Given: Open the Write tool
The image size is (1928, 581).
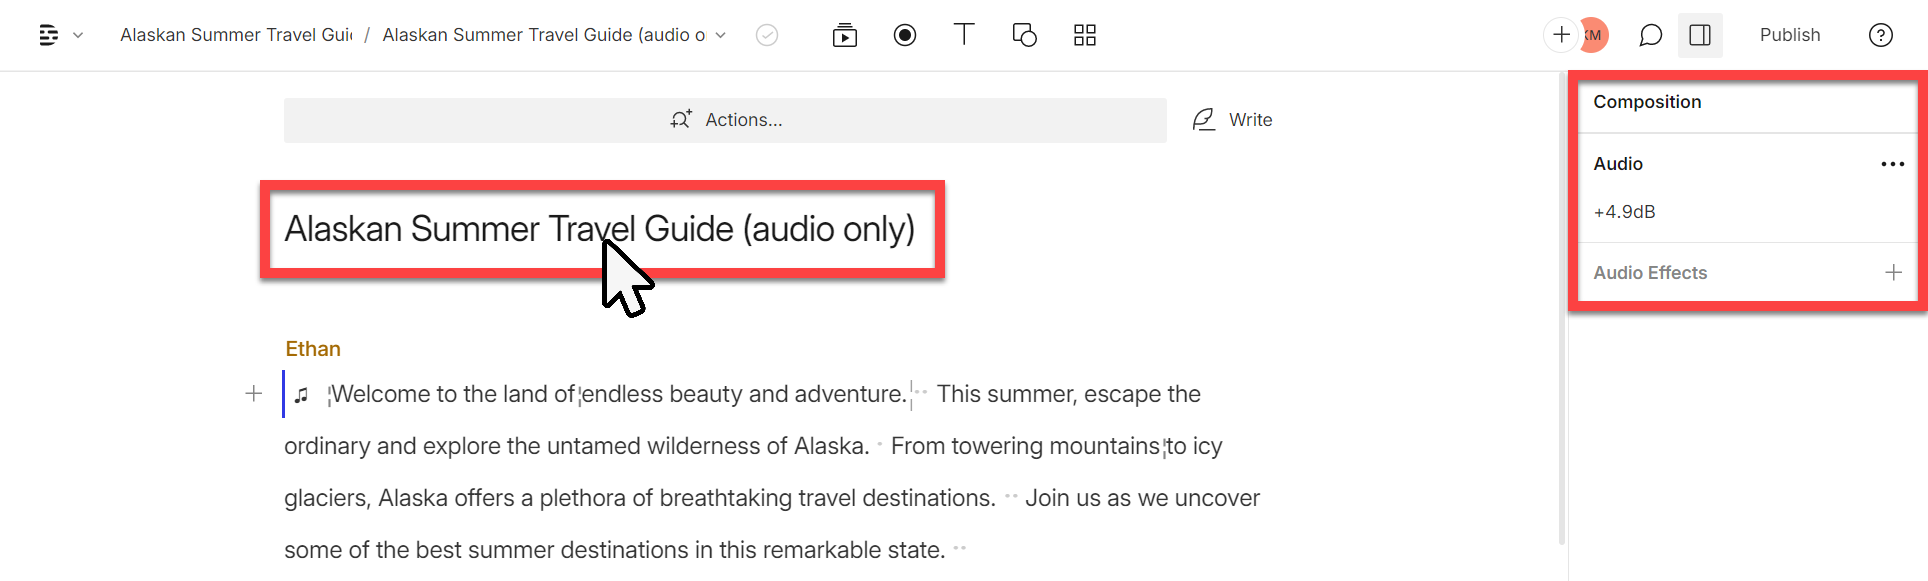Looking at the screenshot, I should [1233, 119].
